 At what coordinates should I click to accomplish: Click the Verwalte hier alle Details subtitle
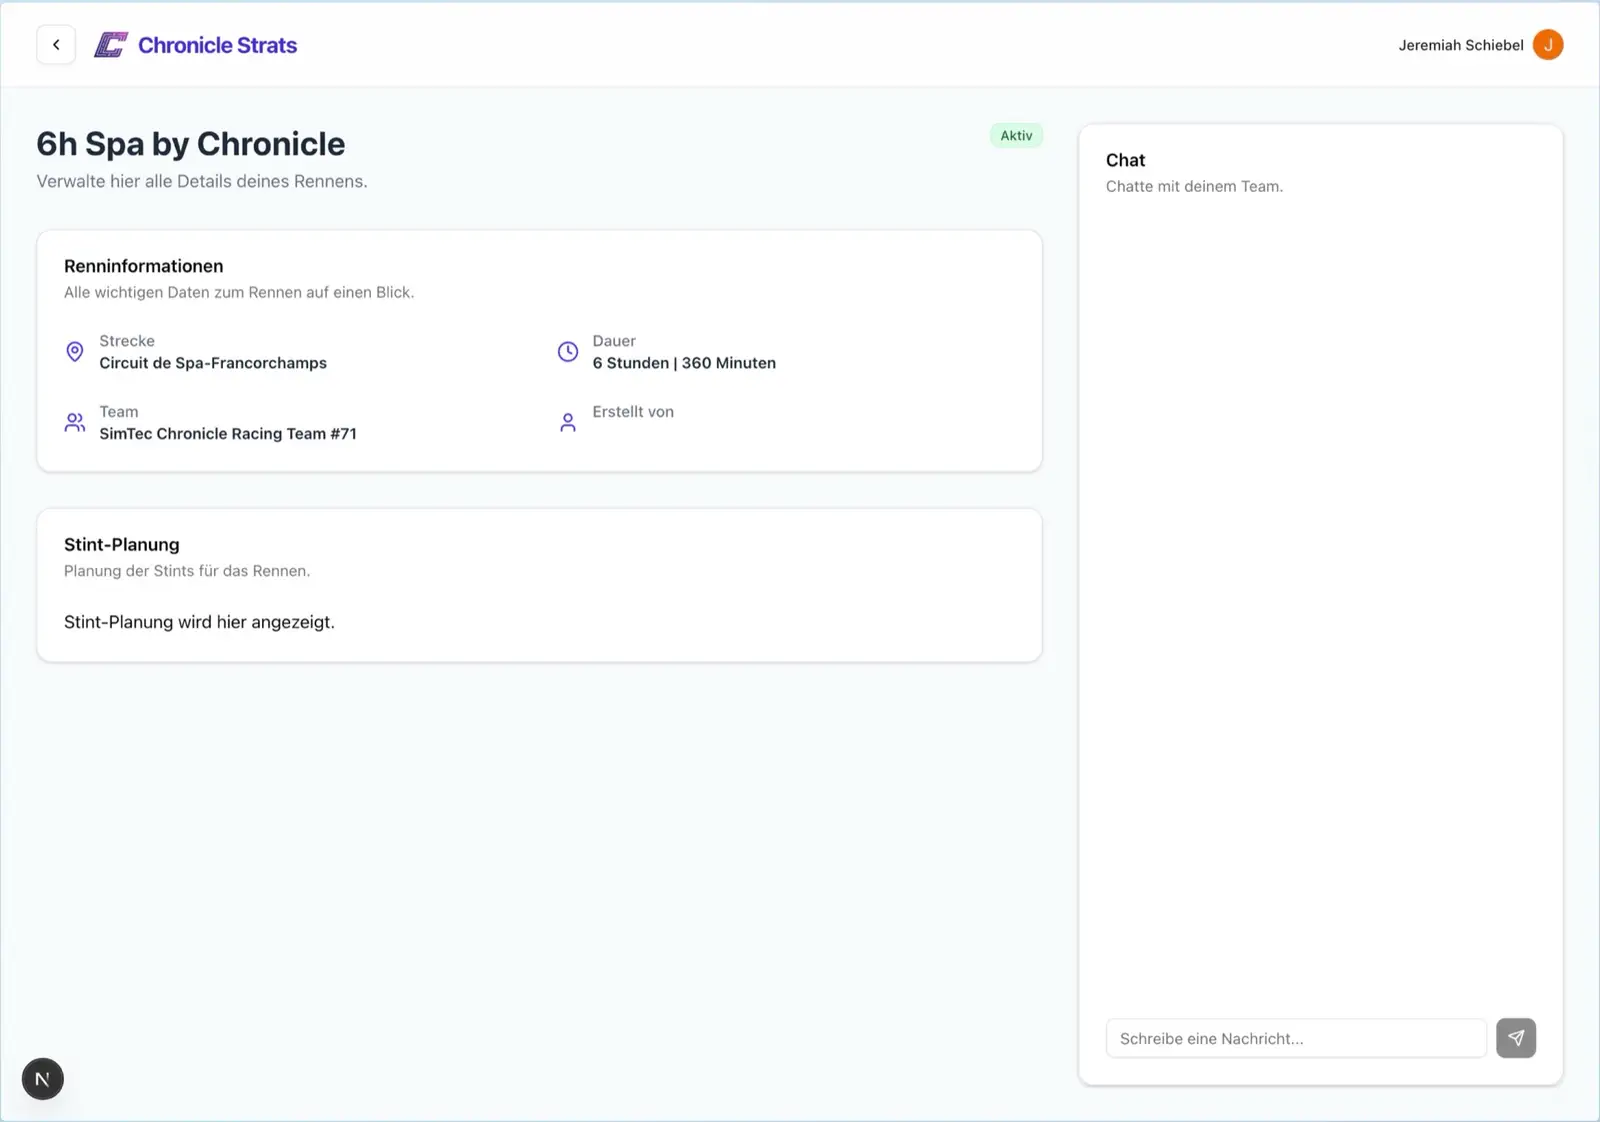click(202, 181)
